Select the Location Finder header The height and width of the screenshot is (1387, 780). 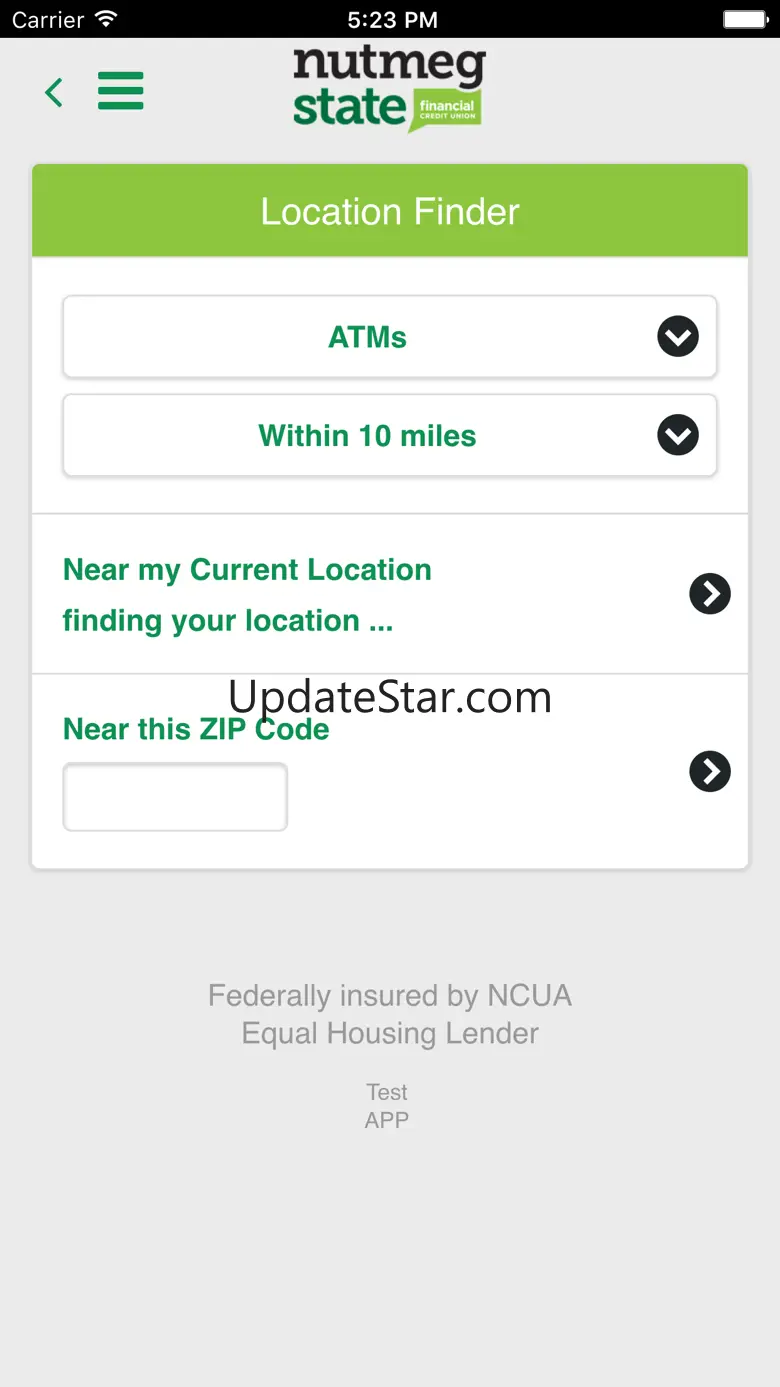[390, 212]
